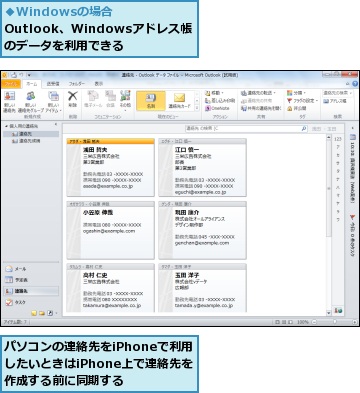Click the zoom in plus button
This screenshot has width=360, height=393.
pyautogui.click(x=354, y=322)
